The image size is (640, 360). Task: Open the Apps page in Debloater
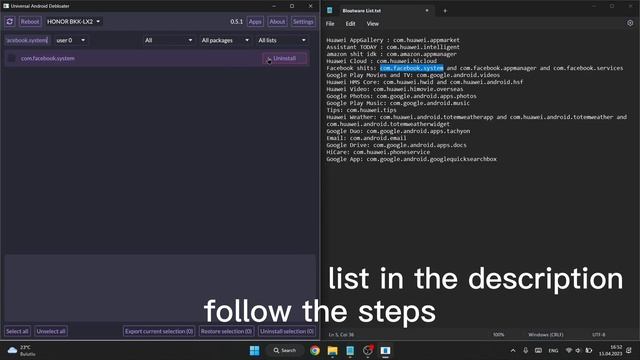point(255,22)
